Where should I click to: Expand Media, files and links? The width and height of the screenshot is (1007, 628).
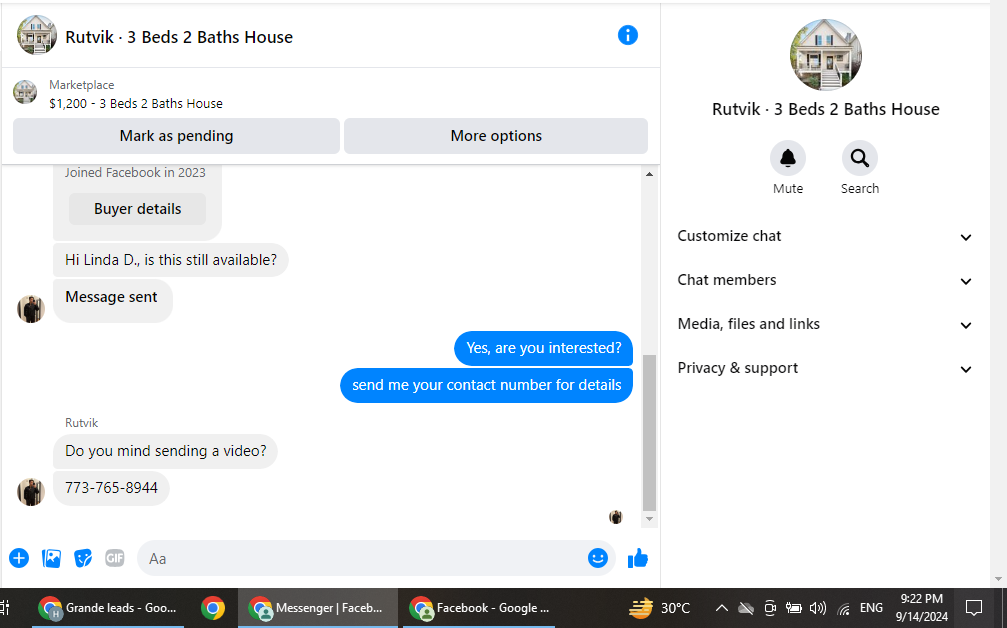point(825,324)
